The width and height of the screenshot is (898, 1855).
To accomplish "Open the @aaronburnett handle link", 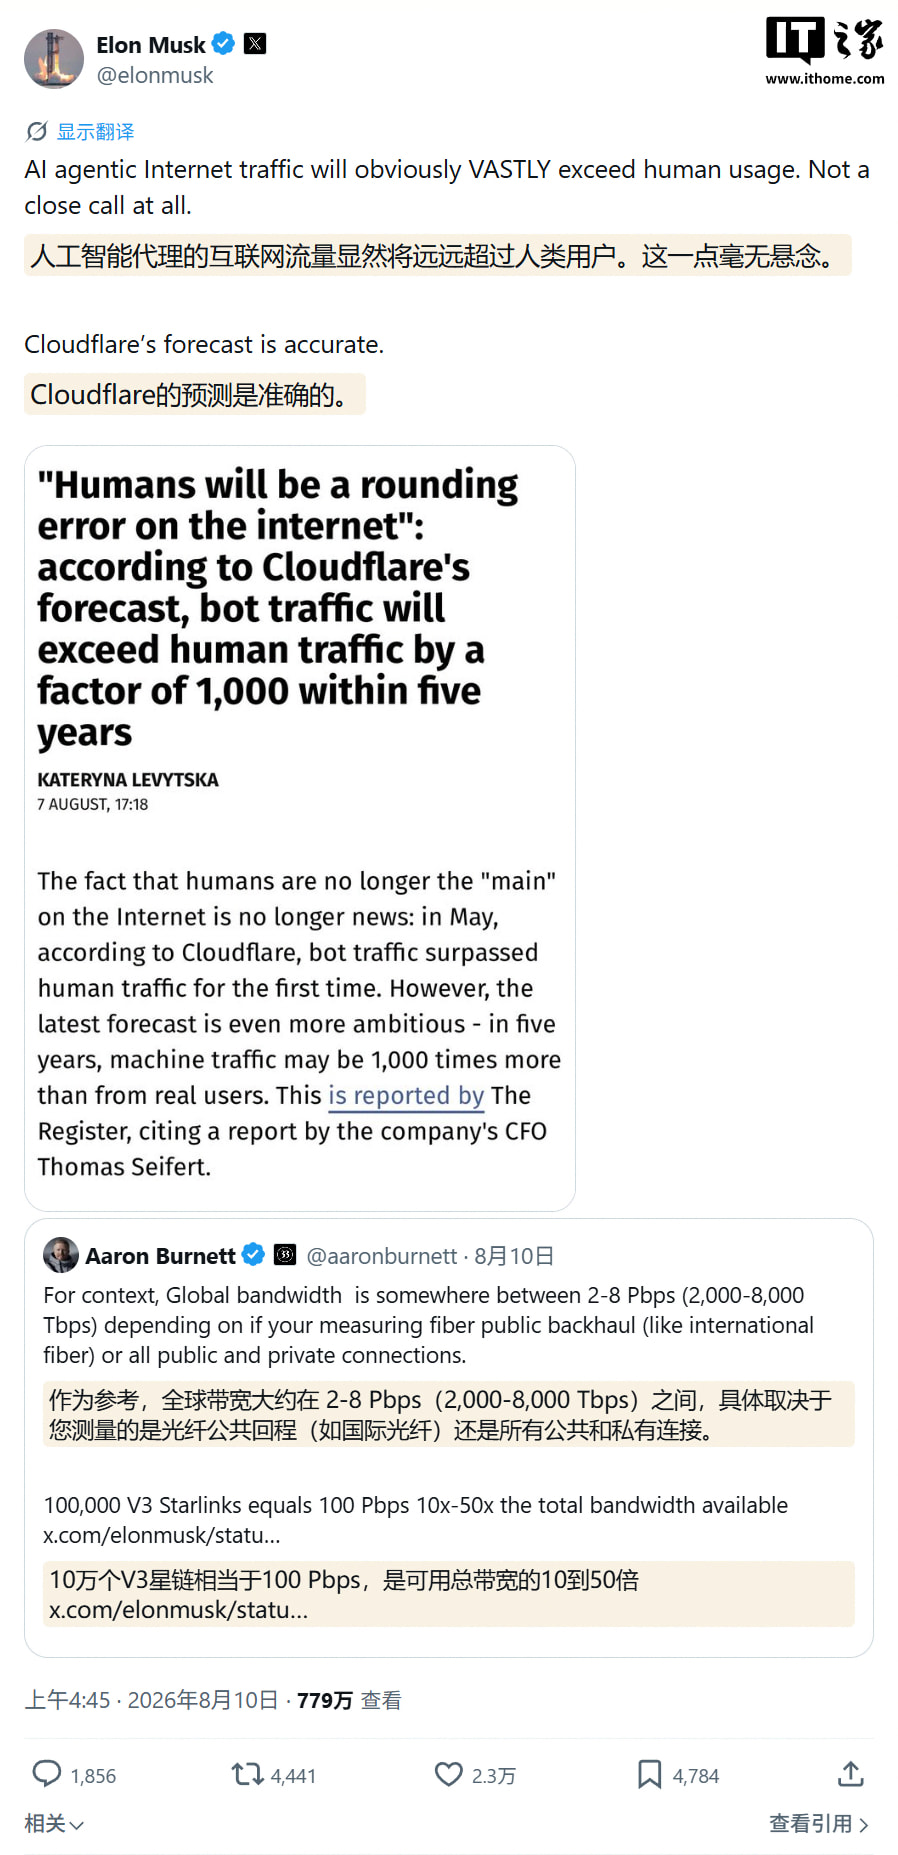I will [381, 1256].
